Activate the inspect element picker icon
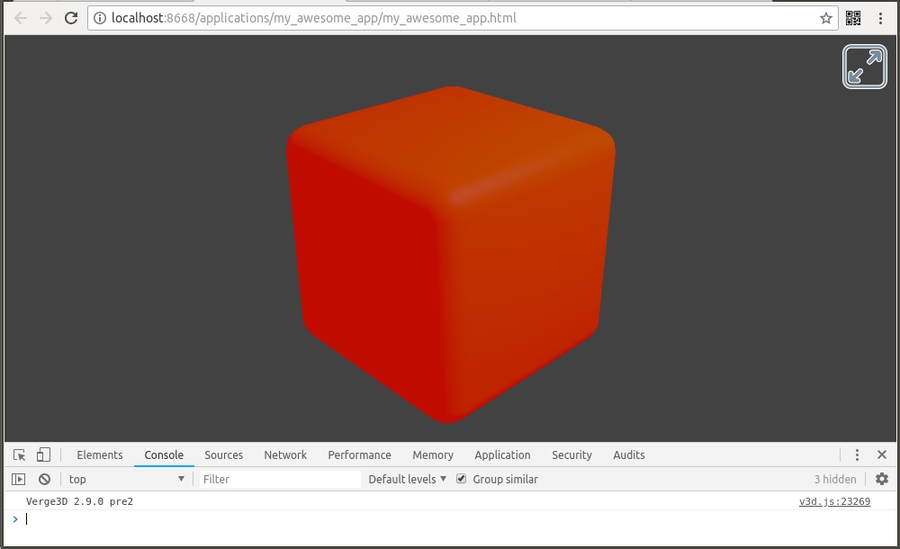Image resolution: width=900 pixels, height=549 pixels. (x=19, y=455)
